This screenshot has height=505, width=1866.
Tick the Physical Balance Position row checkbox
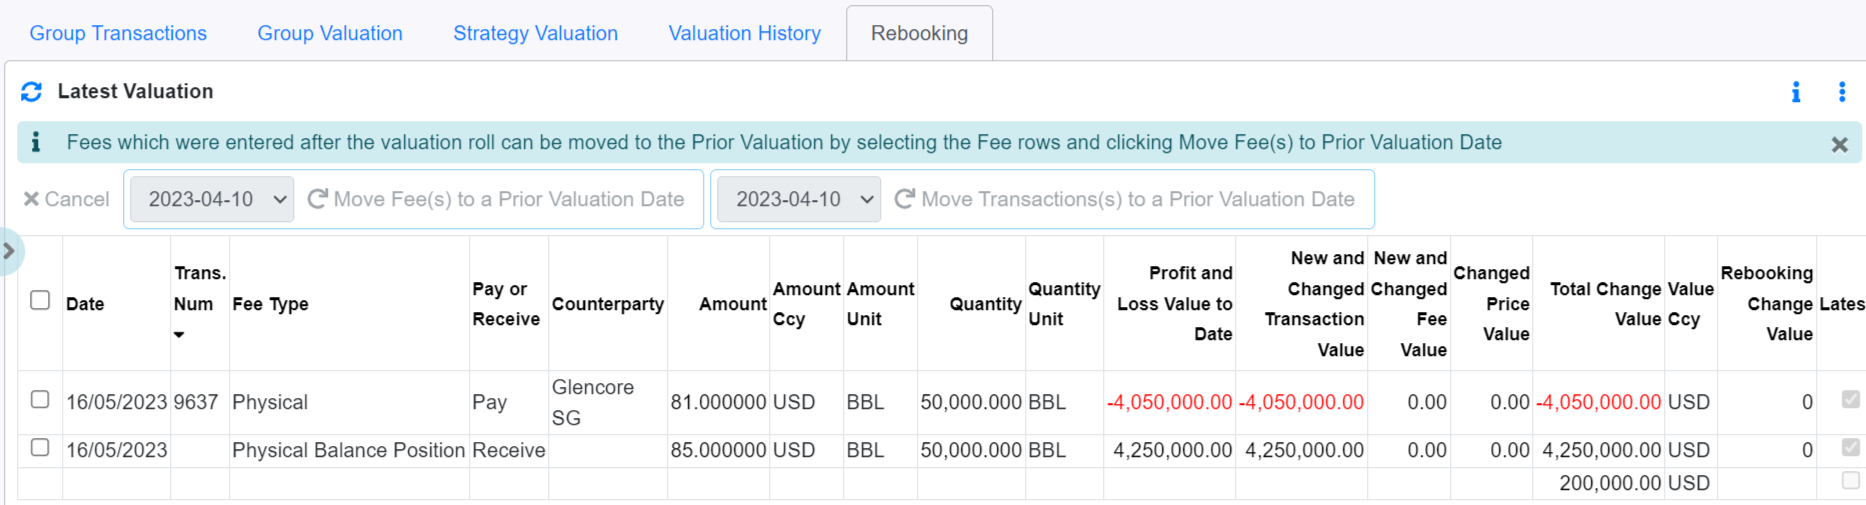40,447
